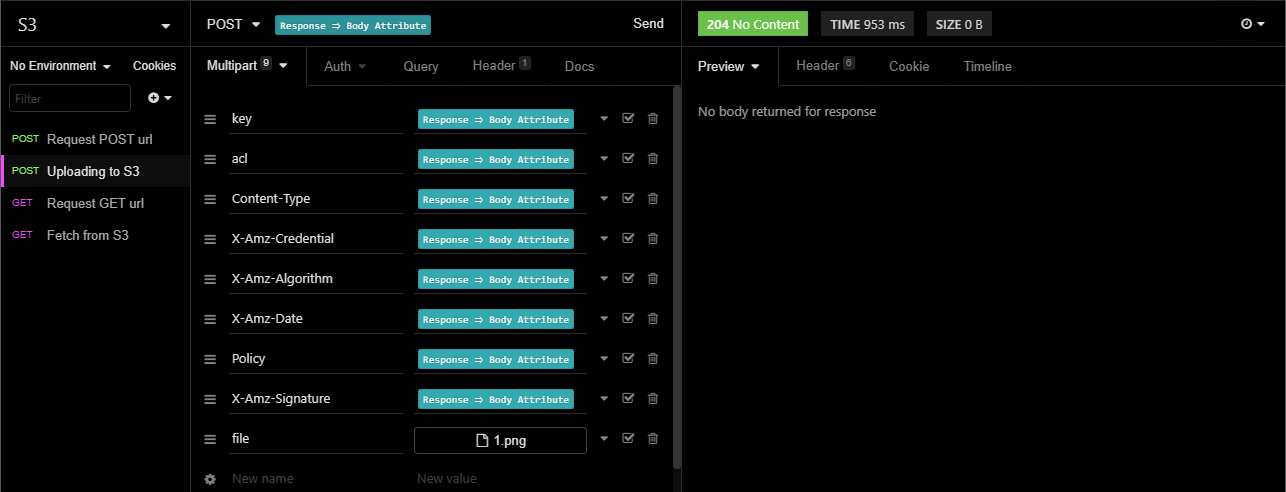Viewport: 1286px width, 492px height.
Task: Send the request
Action: 649,24
